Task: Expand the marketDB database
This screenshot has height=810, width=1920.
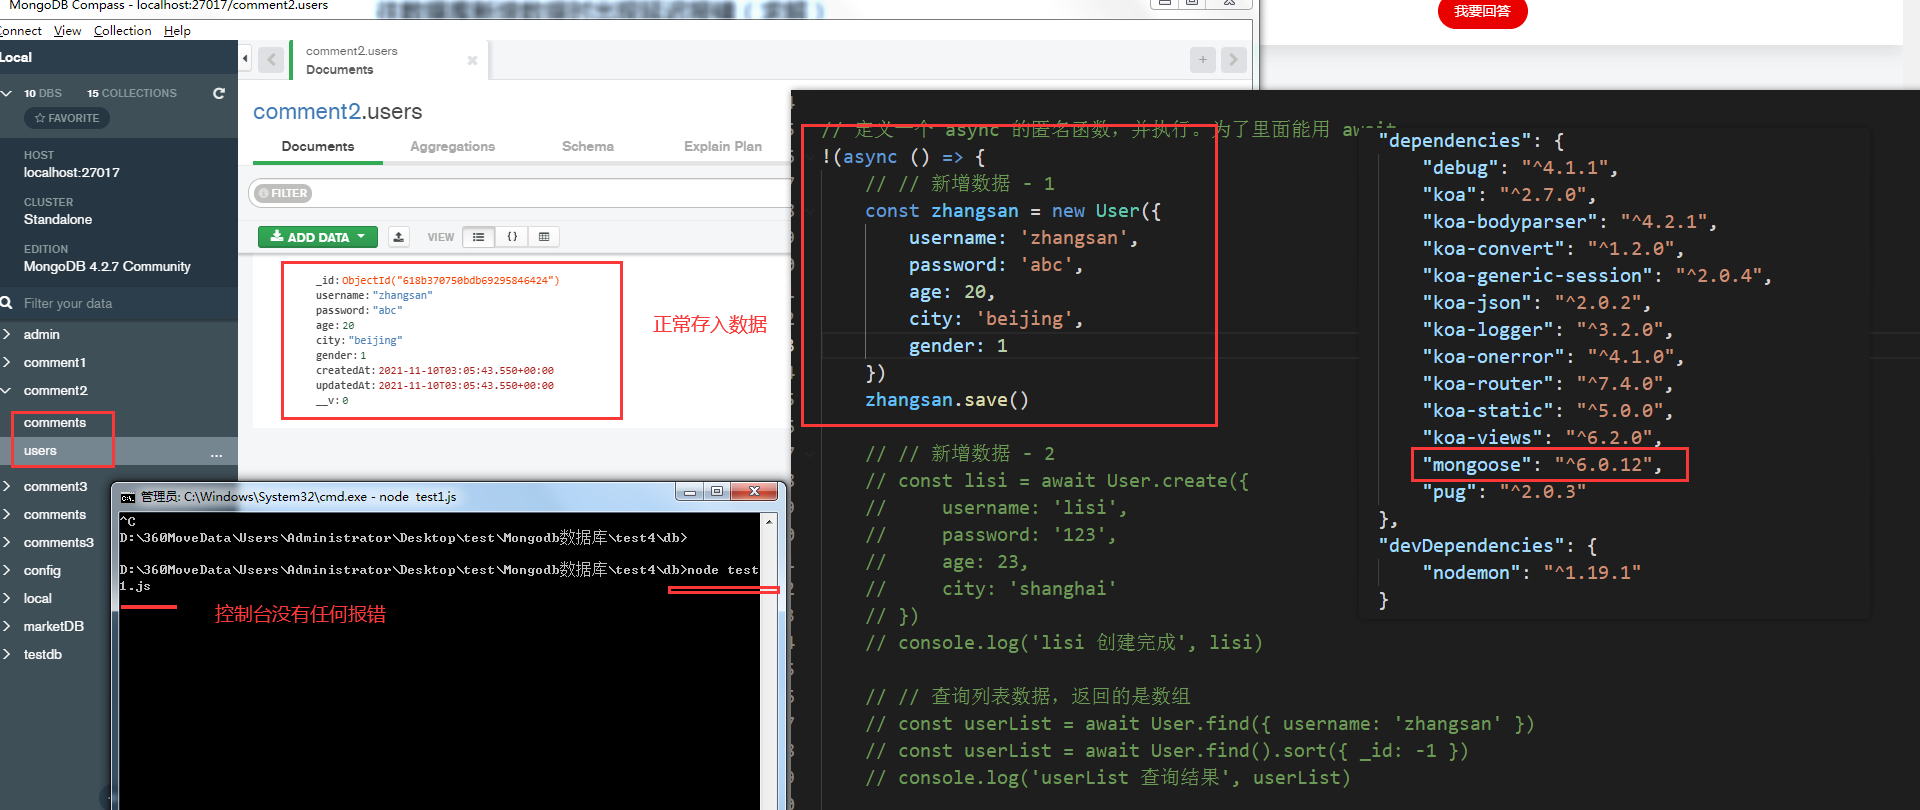Action: point(7,626)
